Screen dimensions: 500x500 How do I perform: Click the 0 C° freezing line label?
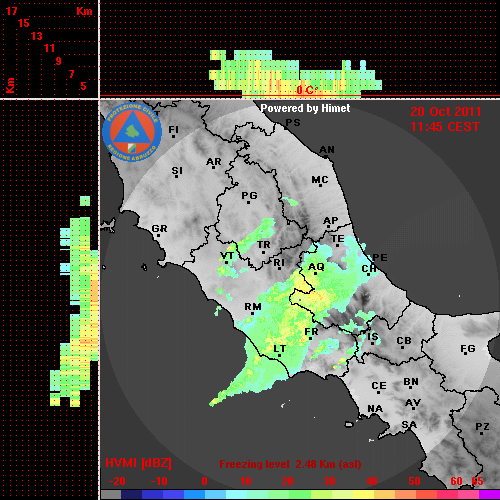pyautogui.click(x=307, y=90)
